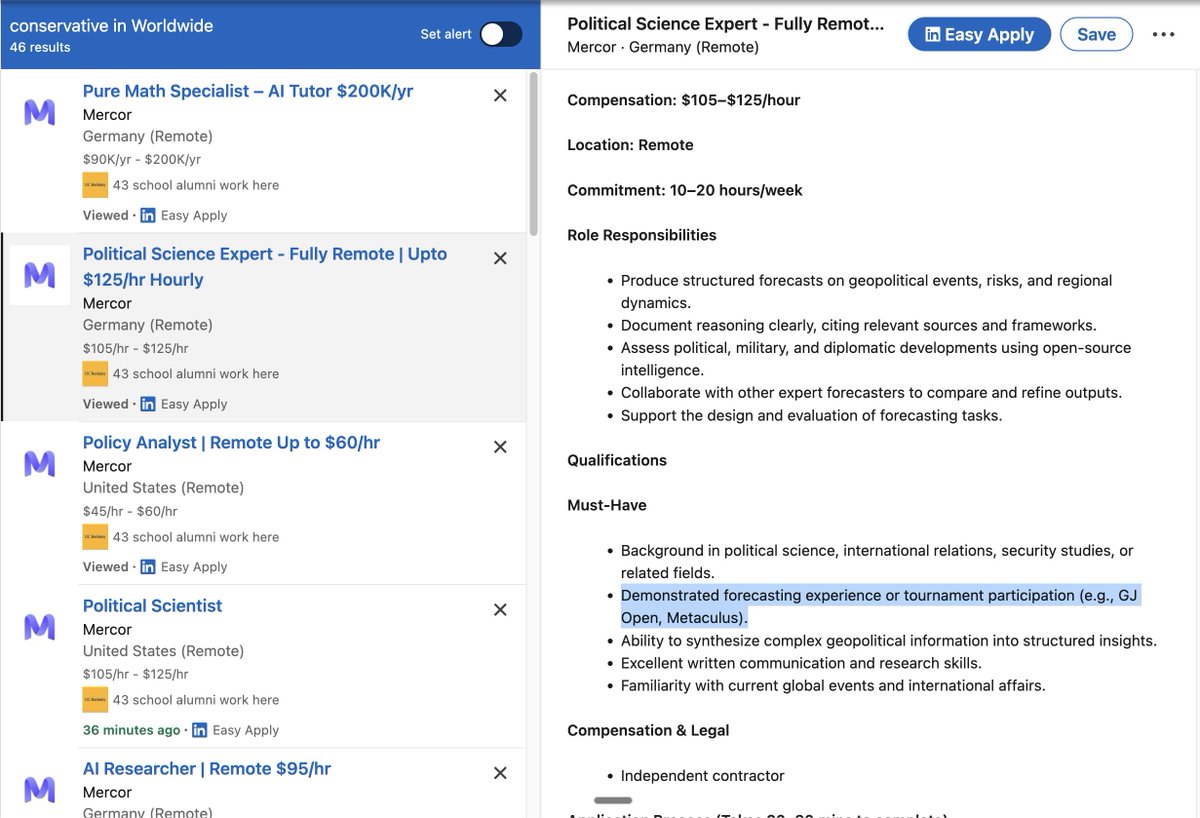Click the Mercor logo for the AI Researcher job

[x=39, y=790]
